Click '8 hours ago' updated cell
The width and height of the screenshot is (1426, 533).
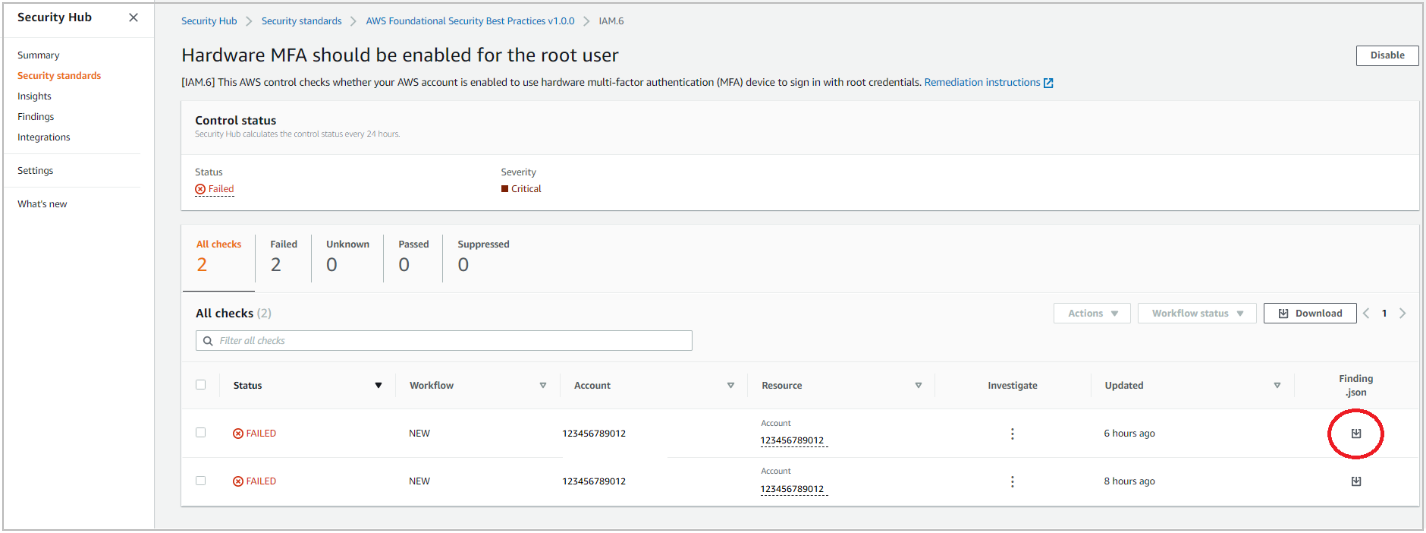click(x=1129, y=481)
